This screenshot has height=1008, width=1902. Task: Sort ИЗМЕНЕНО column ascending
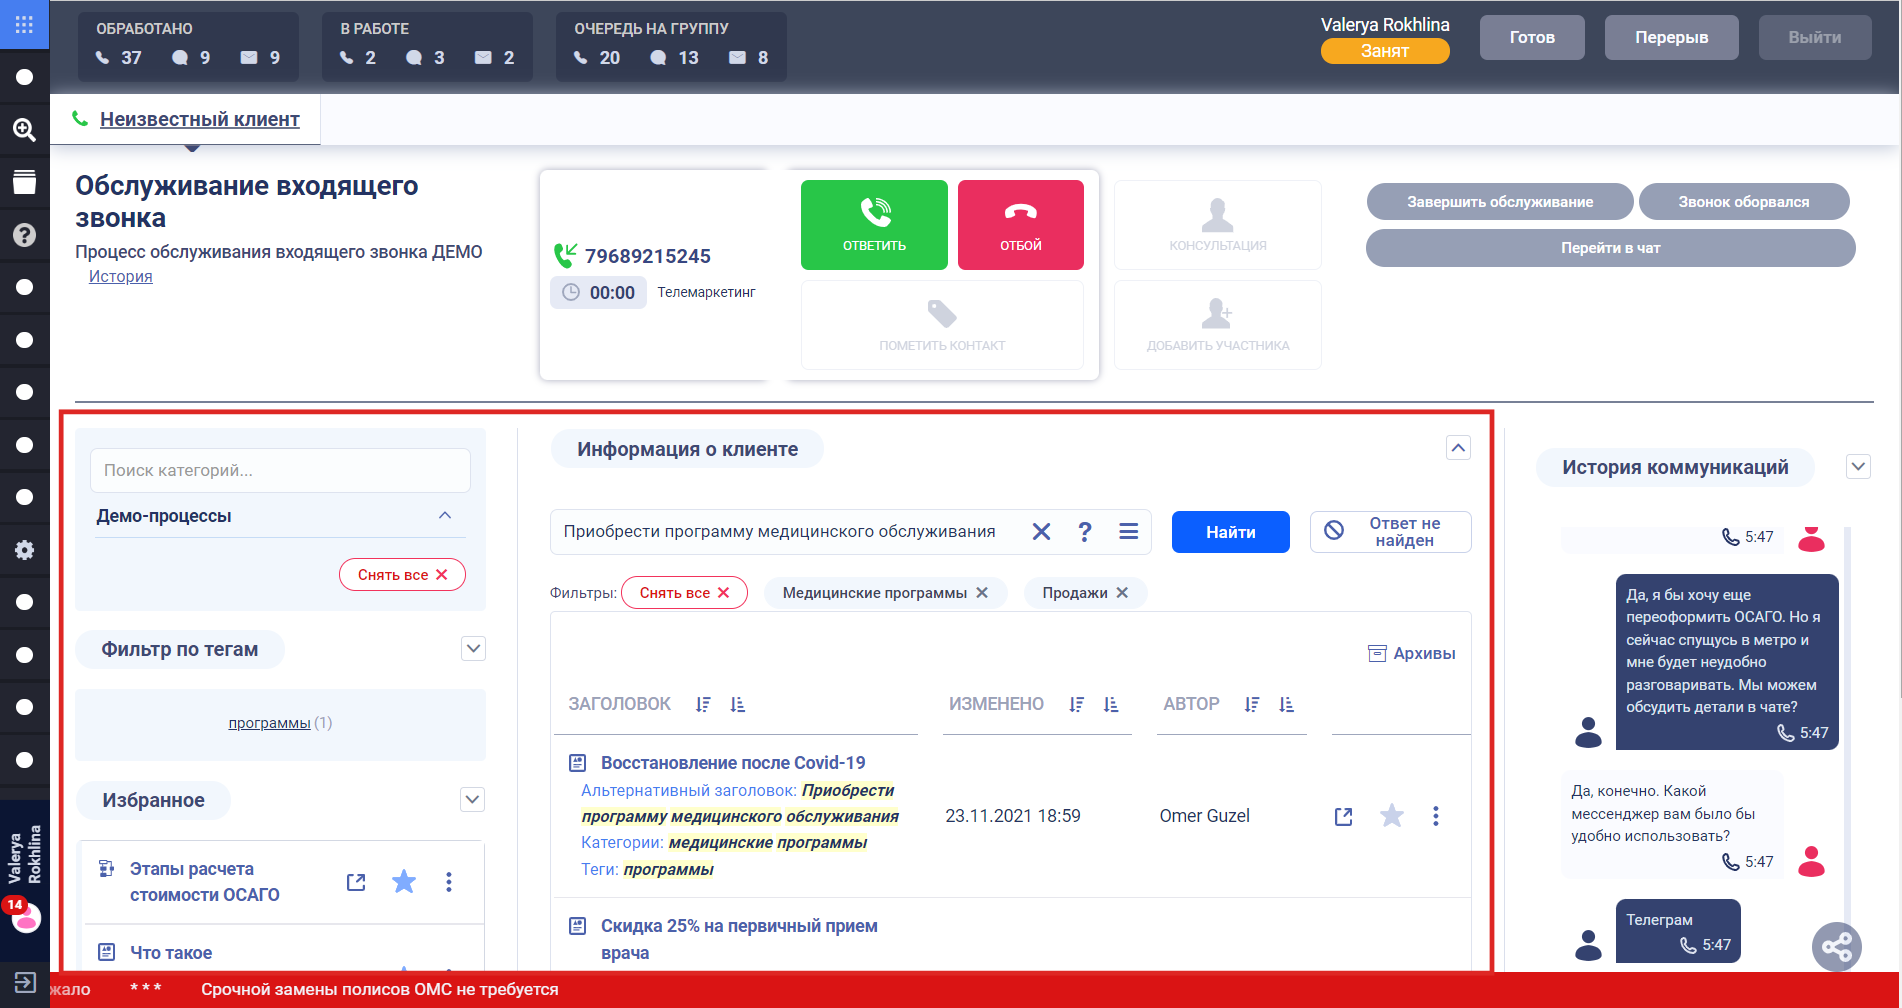coord(1111,705)
